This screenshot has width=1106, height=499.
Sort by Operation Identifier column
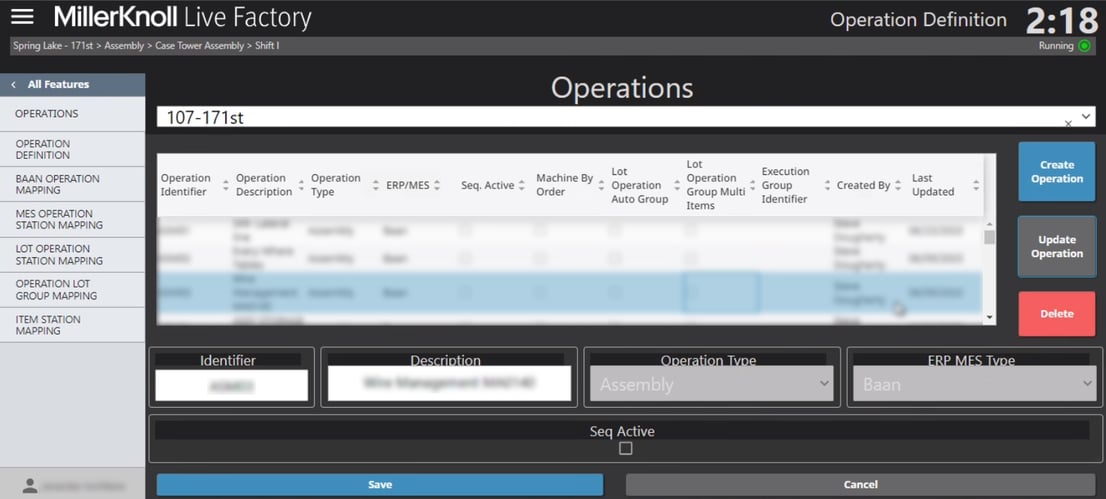pyautogui.click(x=226, y=185)
